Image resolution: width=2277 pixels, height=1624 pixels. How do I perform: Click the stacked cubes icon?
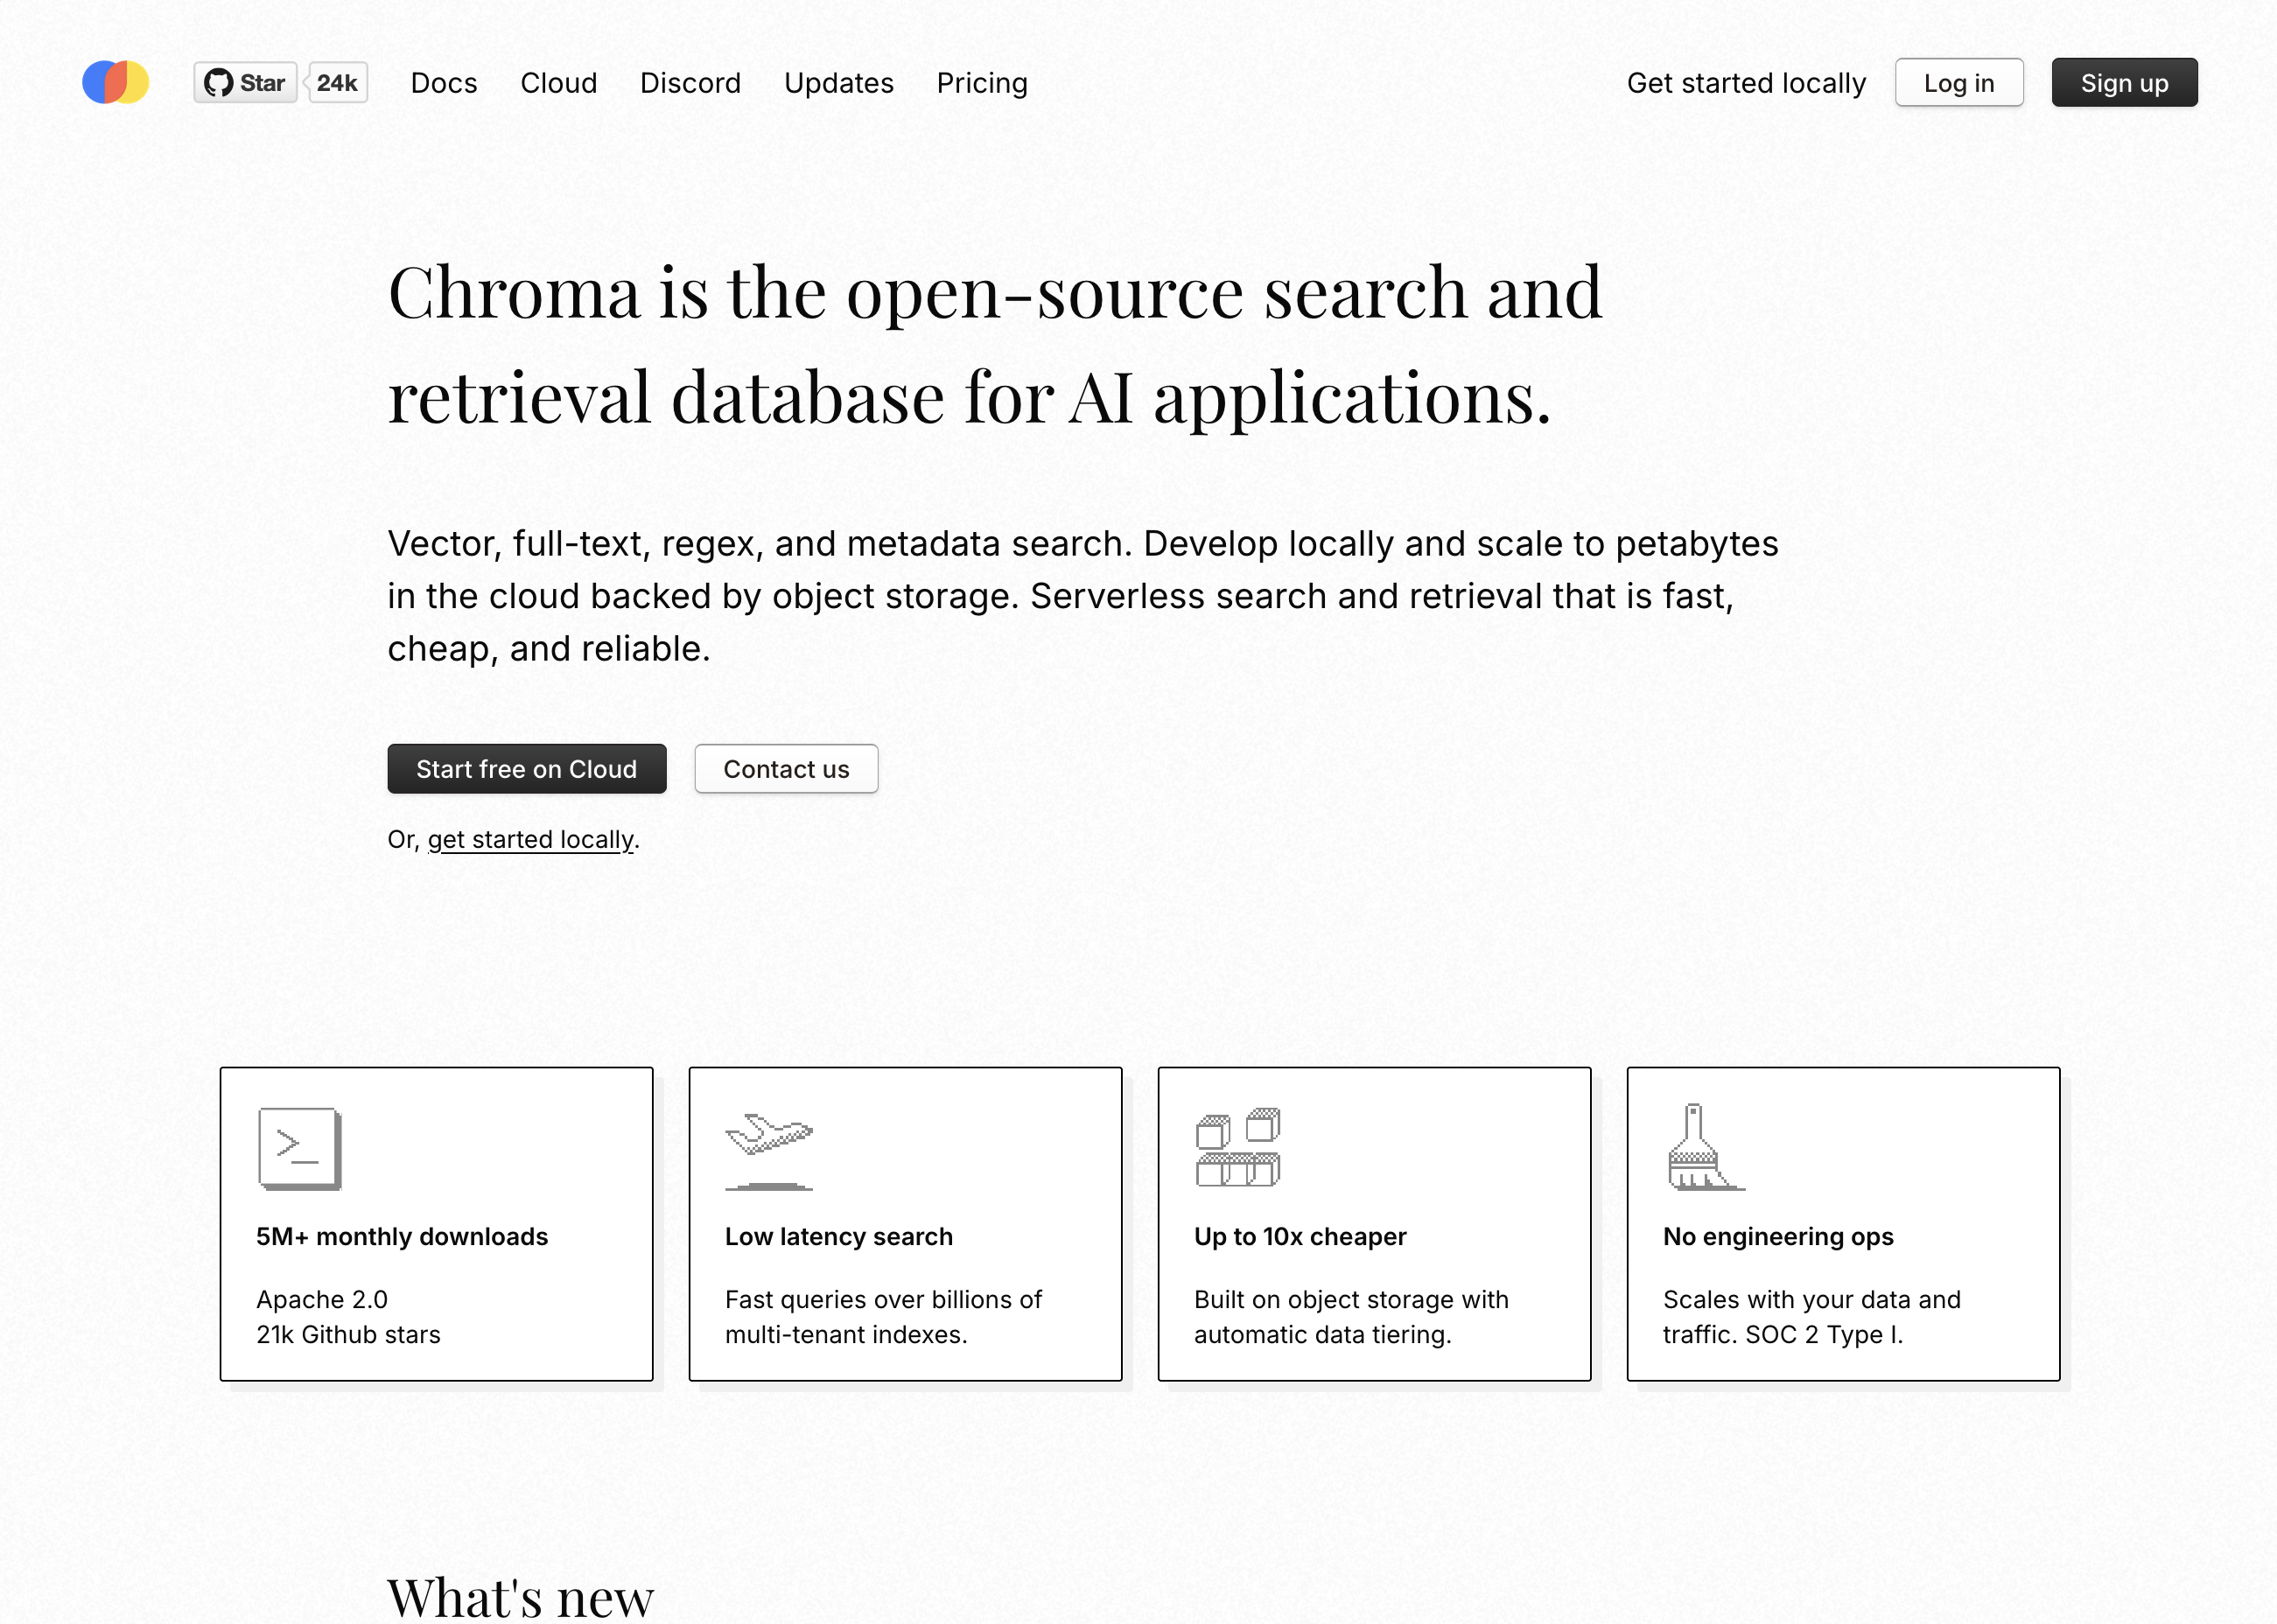(x=1238, y=1148)
